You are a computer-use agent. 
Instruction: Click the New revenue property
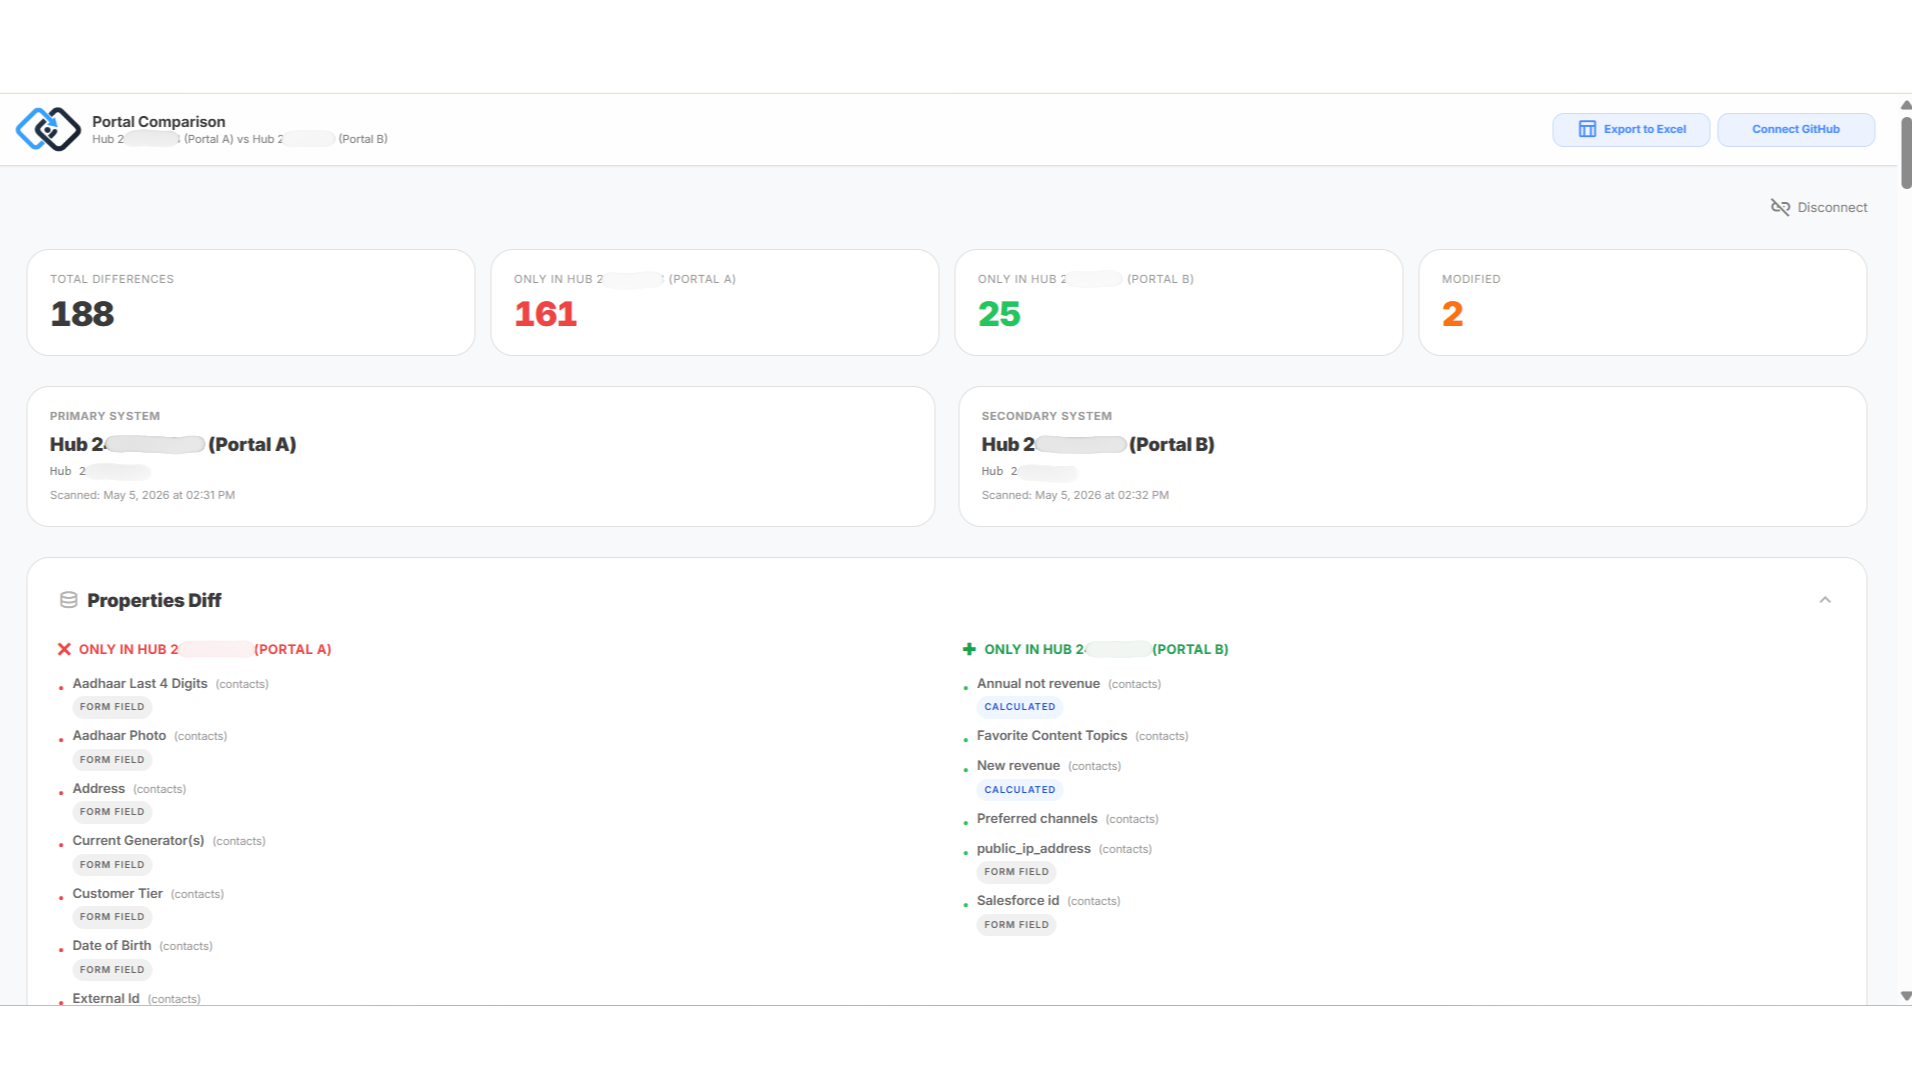point(1018,766)
